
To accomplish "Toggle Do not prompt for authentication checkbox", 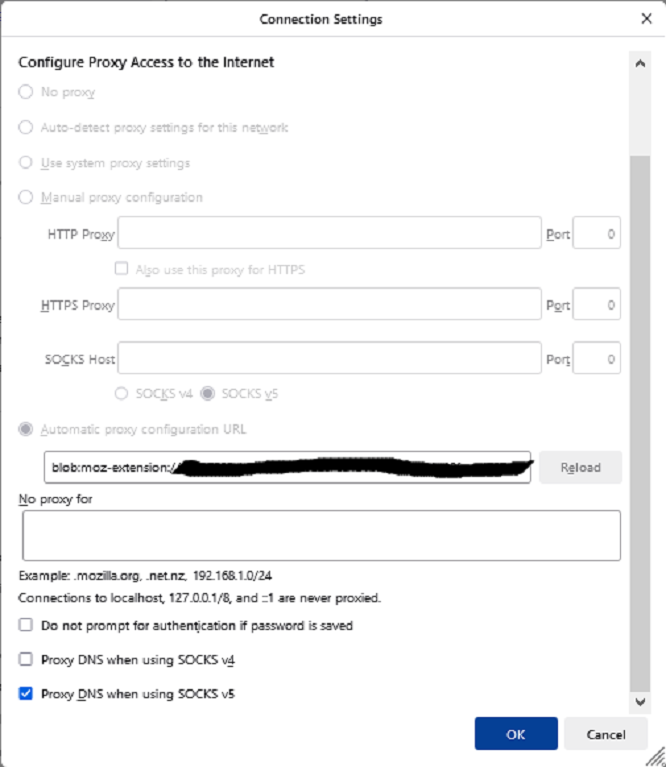I will [26, 625].
